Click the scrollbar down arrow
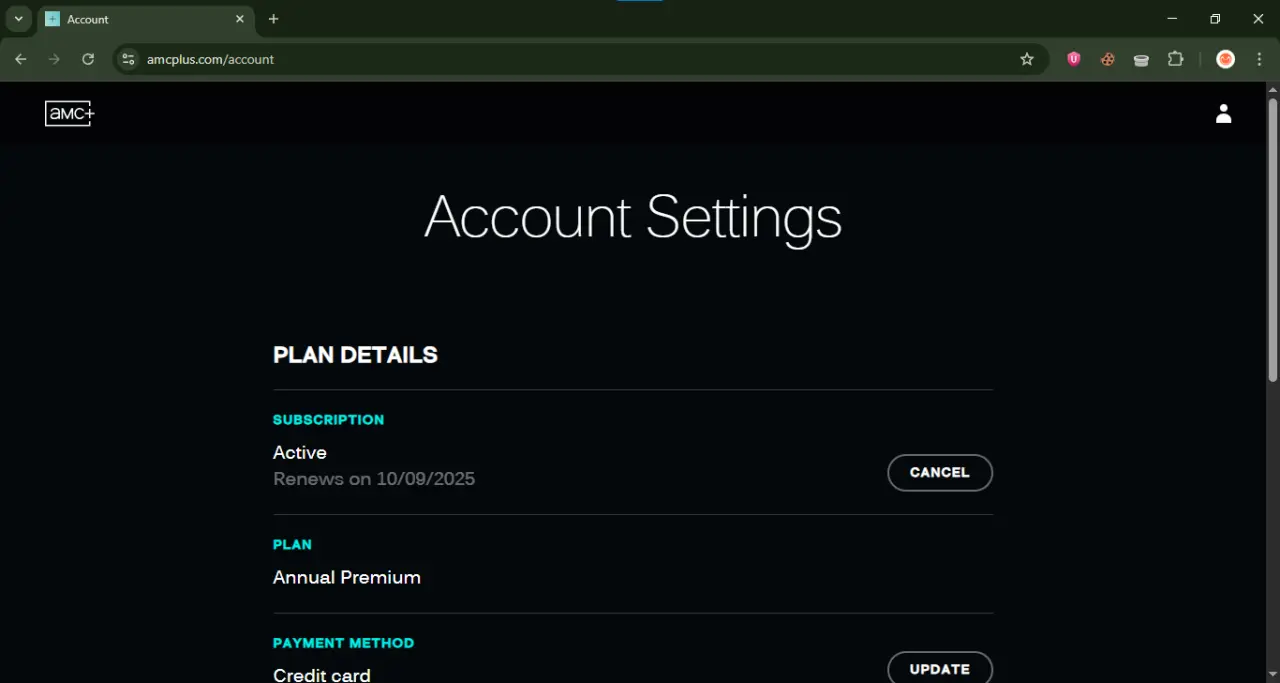Image resolution: width=1280 pixels, height=683 pixels. (1273, 674)
